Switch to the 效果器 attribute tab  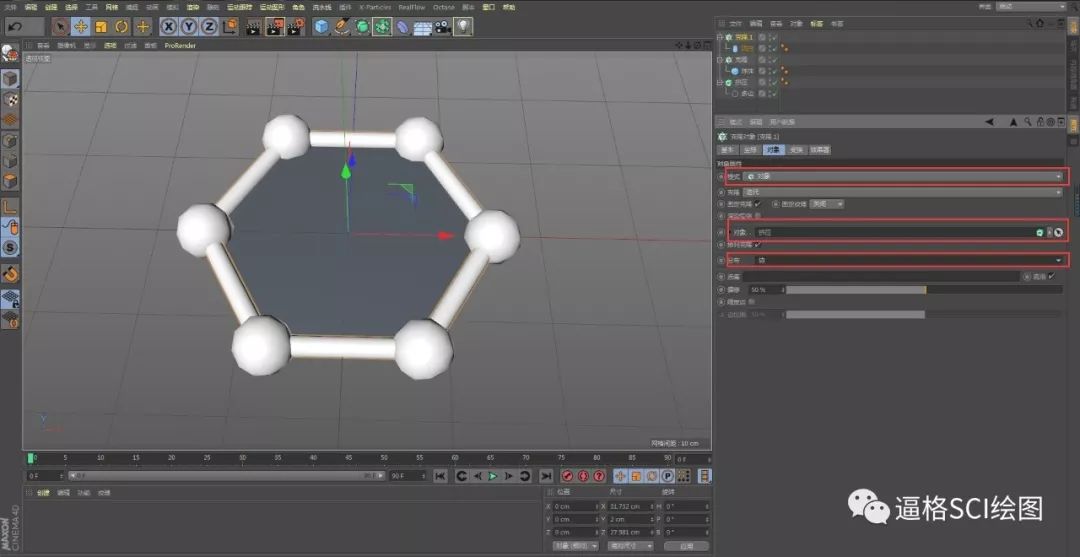[x=820, y=149]
